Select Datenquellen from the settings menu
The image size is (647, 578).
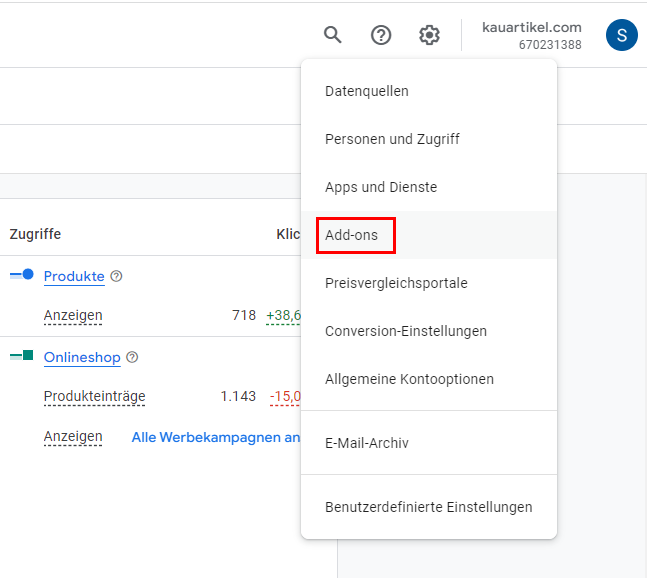tap(366, 91)
